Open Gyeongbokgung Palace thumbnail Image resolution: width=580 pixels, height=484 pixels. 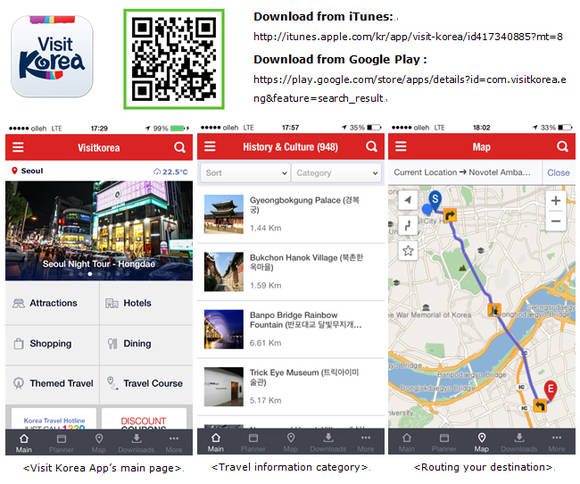point(224,214)
